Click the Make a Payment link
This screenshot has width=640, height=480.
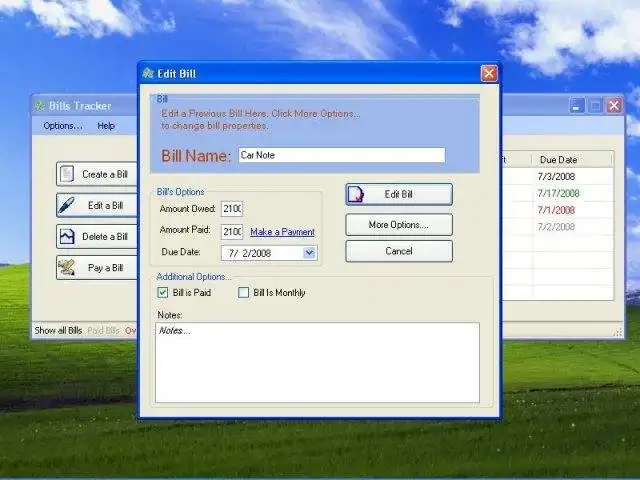[x=282, y=232]
